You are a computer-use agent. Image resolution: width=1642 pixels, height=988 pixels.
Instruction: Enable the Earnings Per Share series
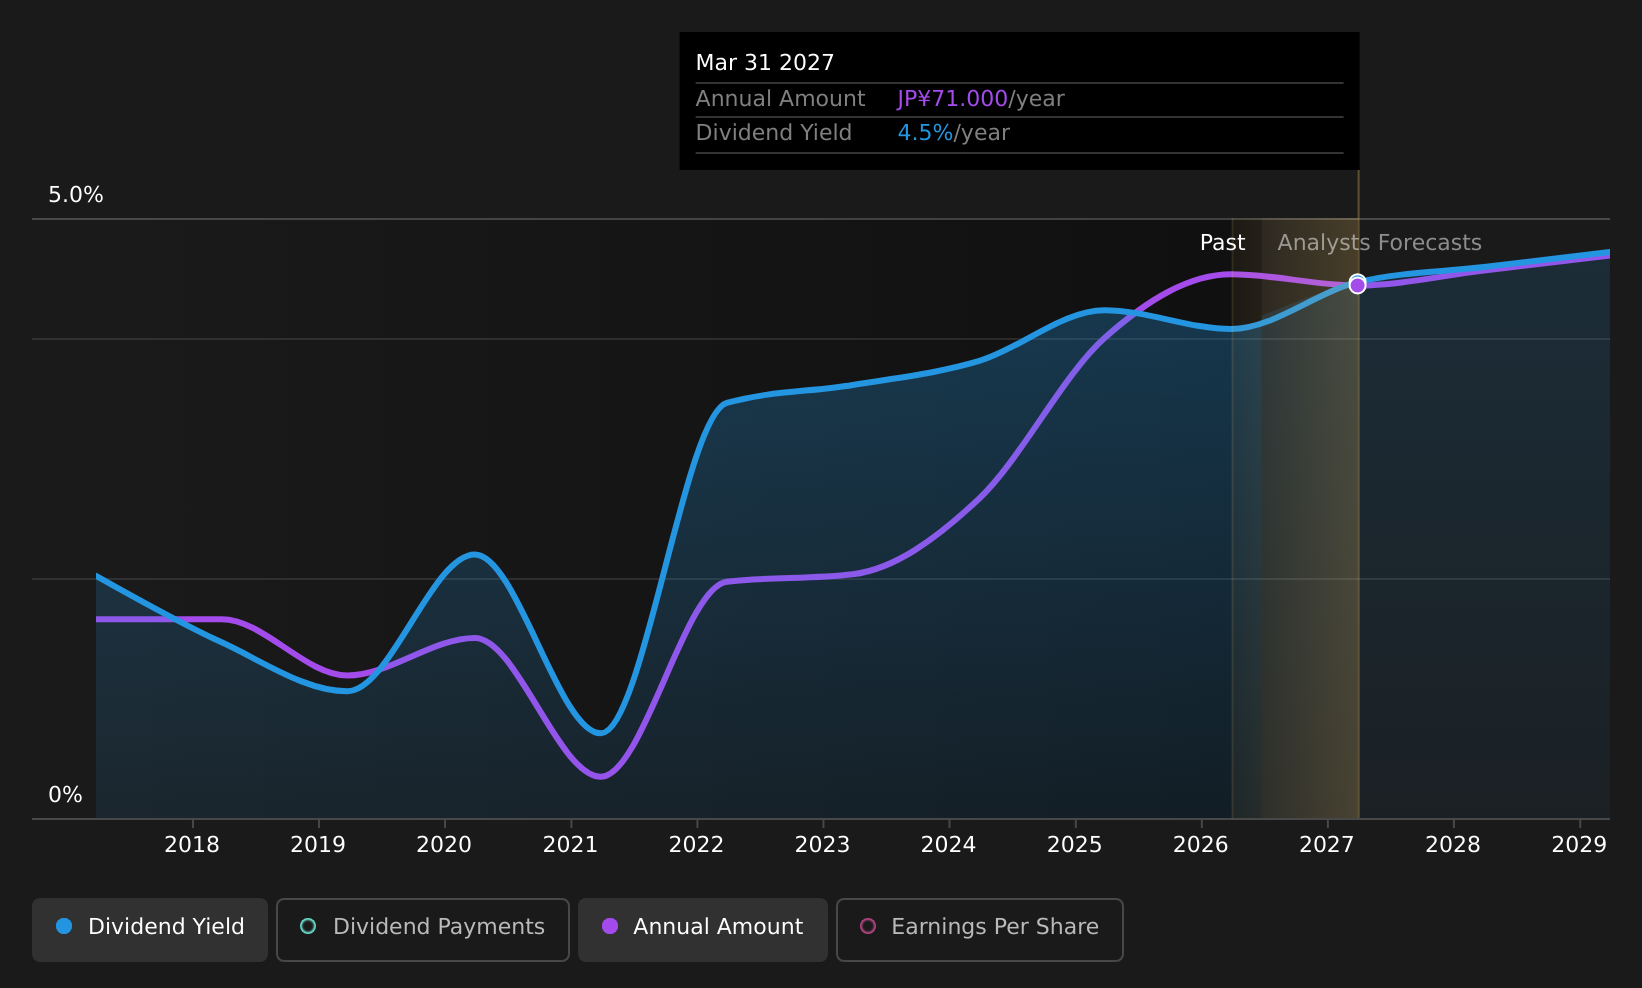click(x=980, y=930)
